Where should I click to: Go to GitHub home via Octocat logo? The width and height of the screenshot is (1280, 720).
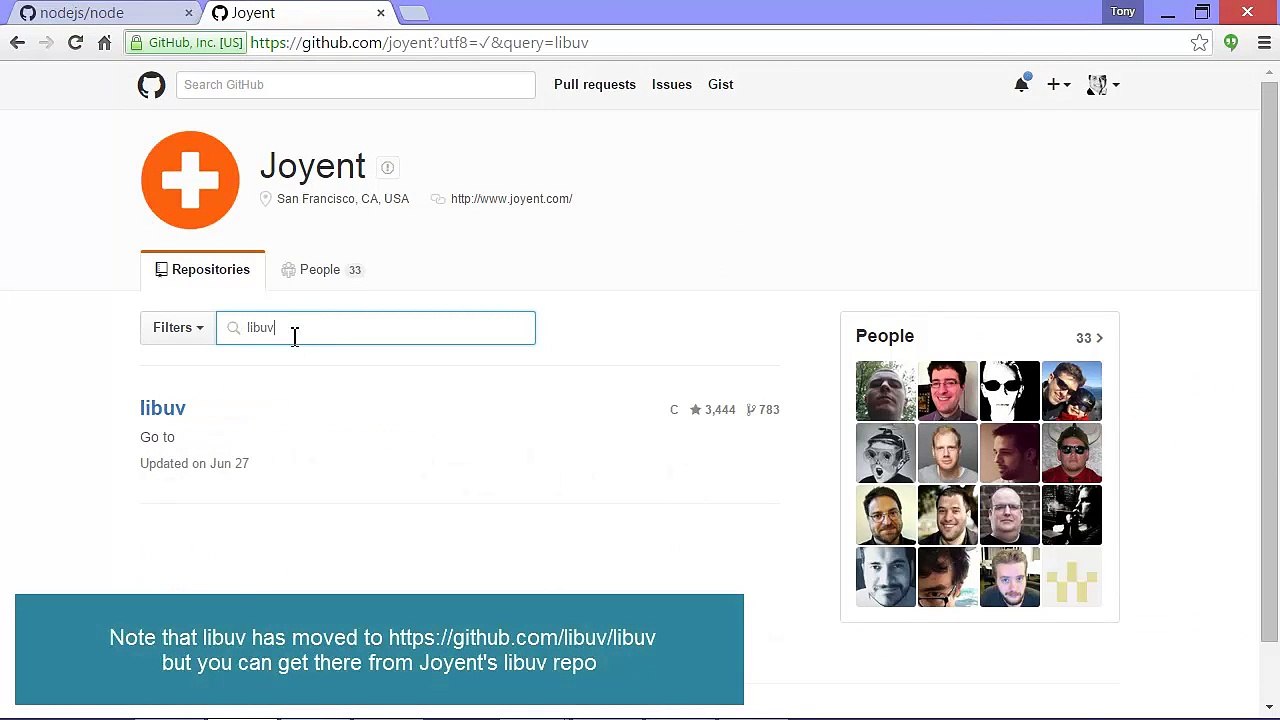(x=152, y=85)
